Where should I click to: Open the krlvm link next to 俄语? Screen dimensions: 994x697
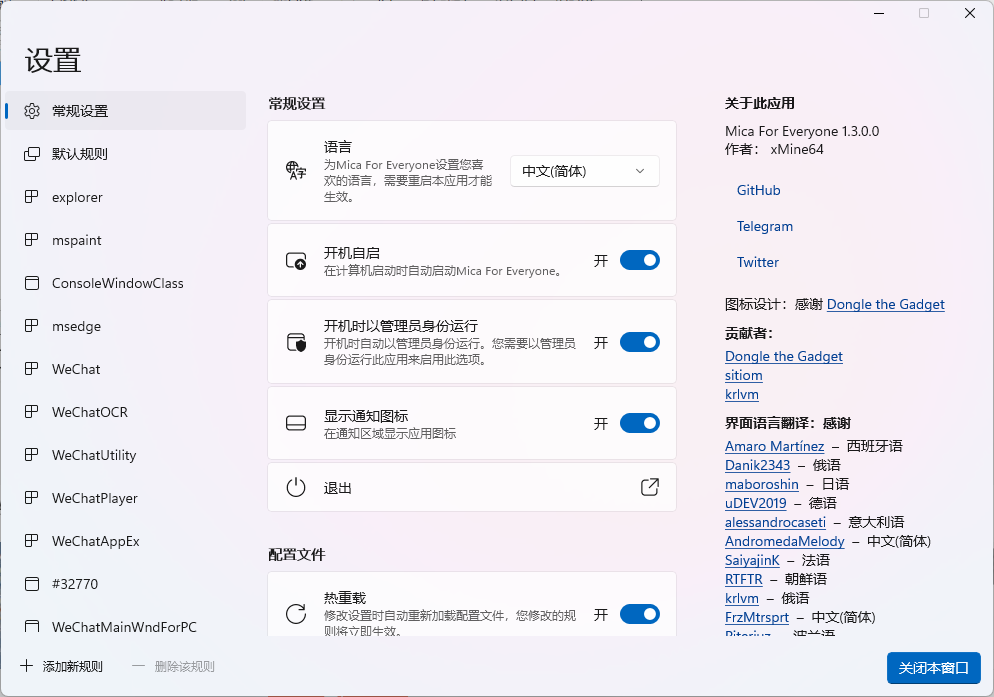pos(742,599)
